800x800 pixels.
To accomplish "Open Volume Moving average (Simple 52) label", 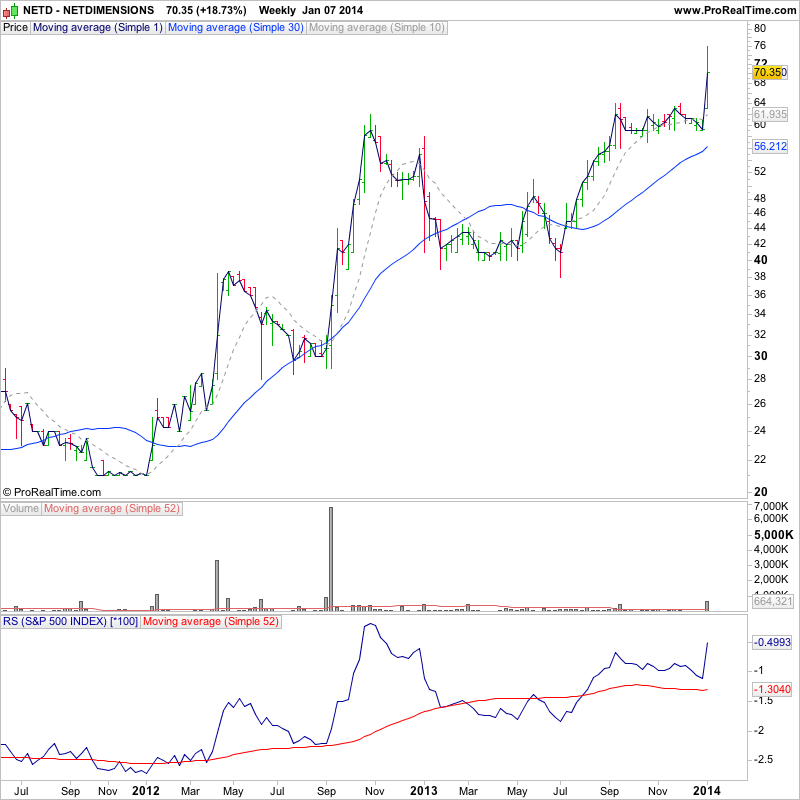I will [x=112, y=509].
